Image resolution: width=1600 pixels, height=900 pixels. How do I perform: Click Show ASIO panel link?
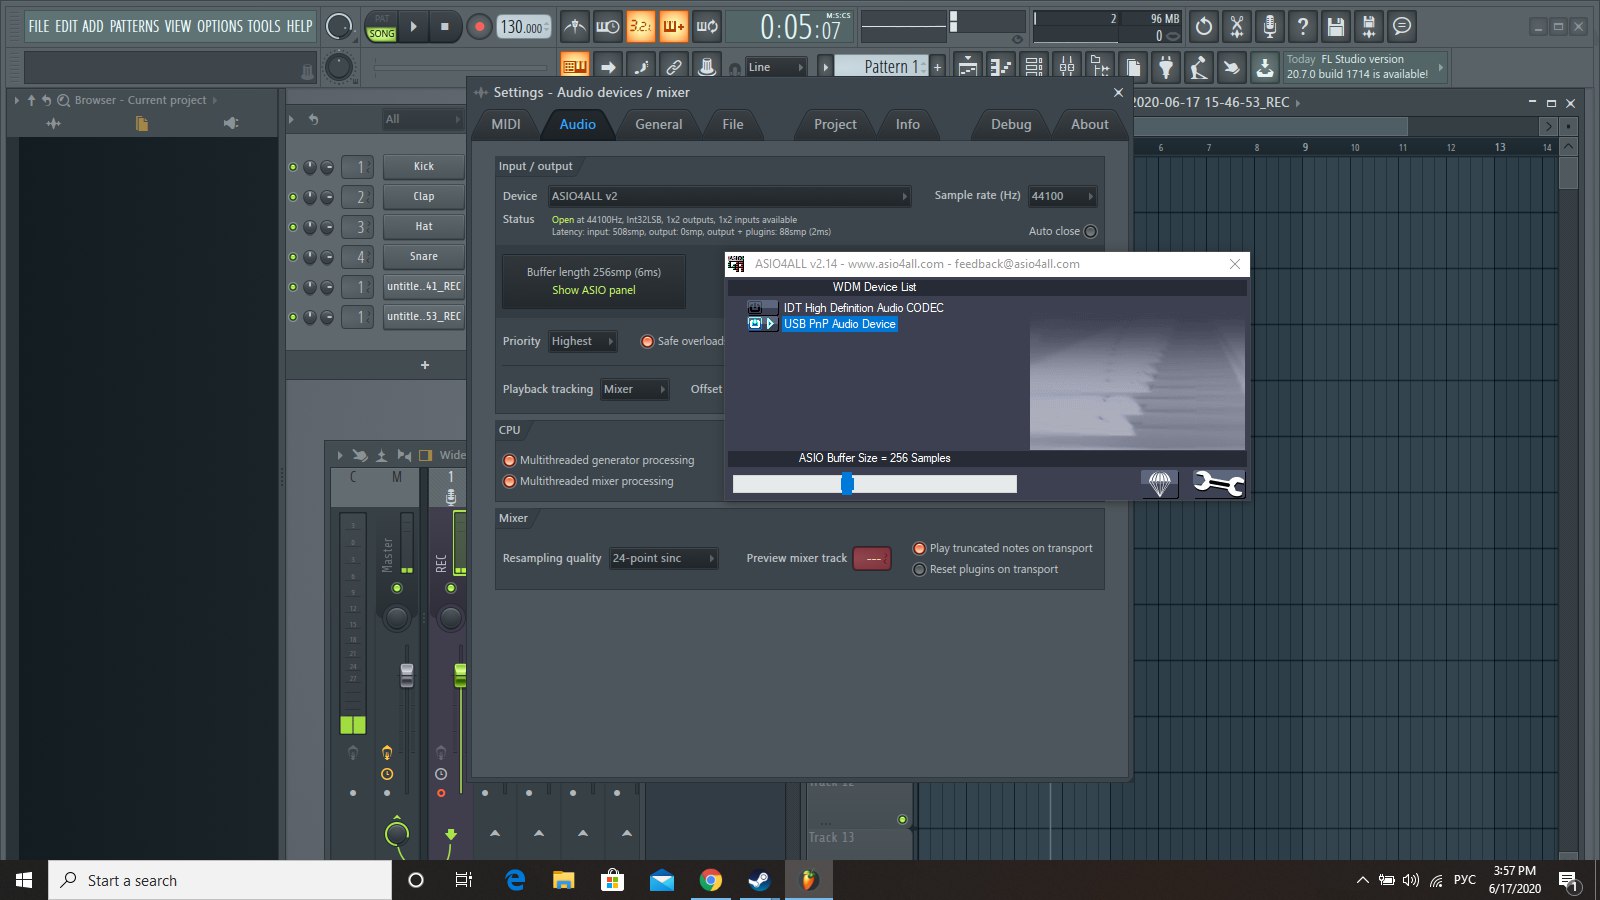click(x=594, y=290)
